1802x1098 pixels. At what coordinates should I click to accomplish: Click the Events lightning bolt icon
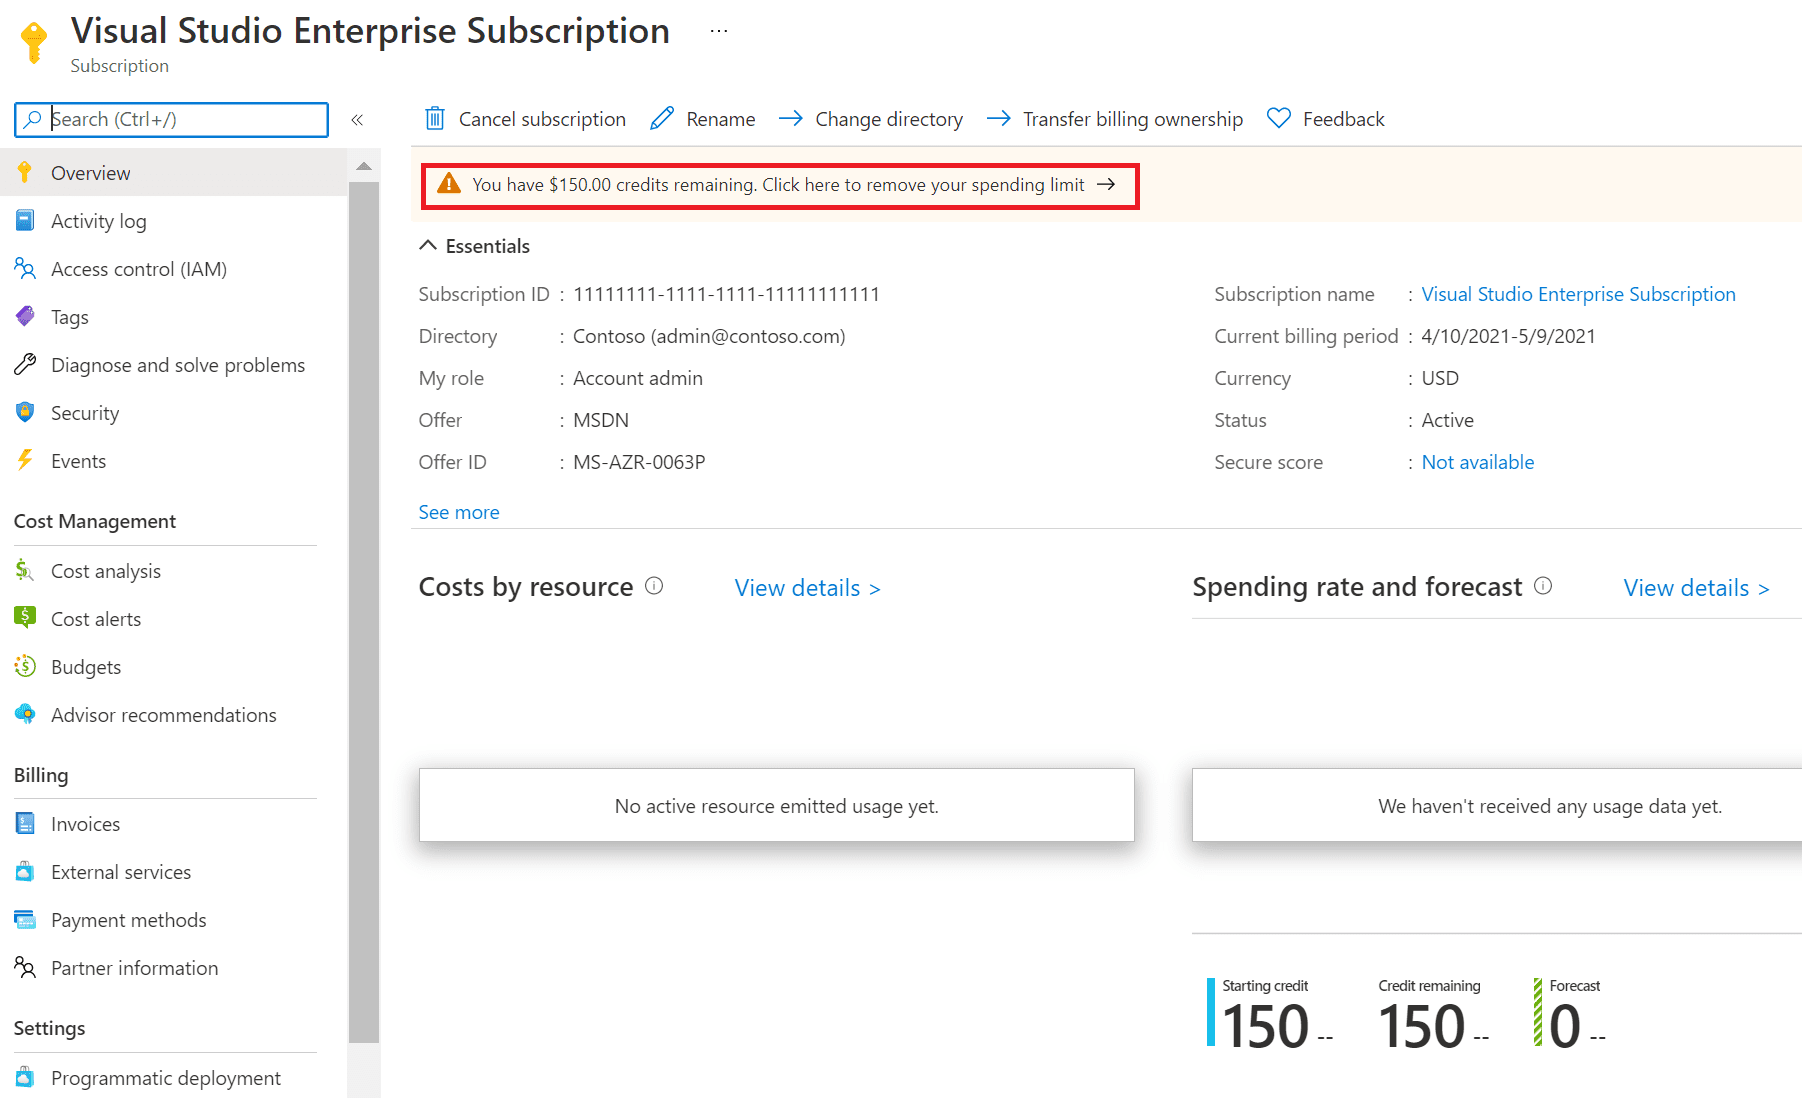click(x=25, y=460)
